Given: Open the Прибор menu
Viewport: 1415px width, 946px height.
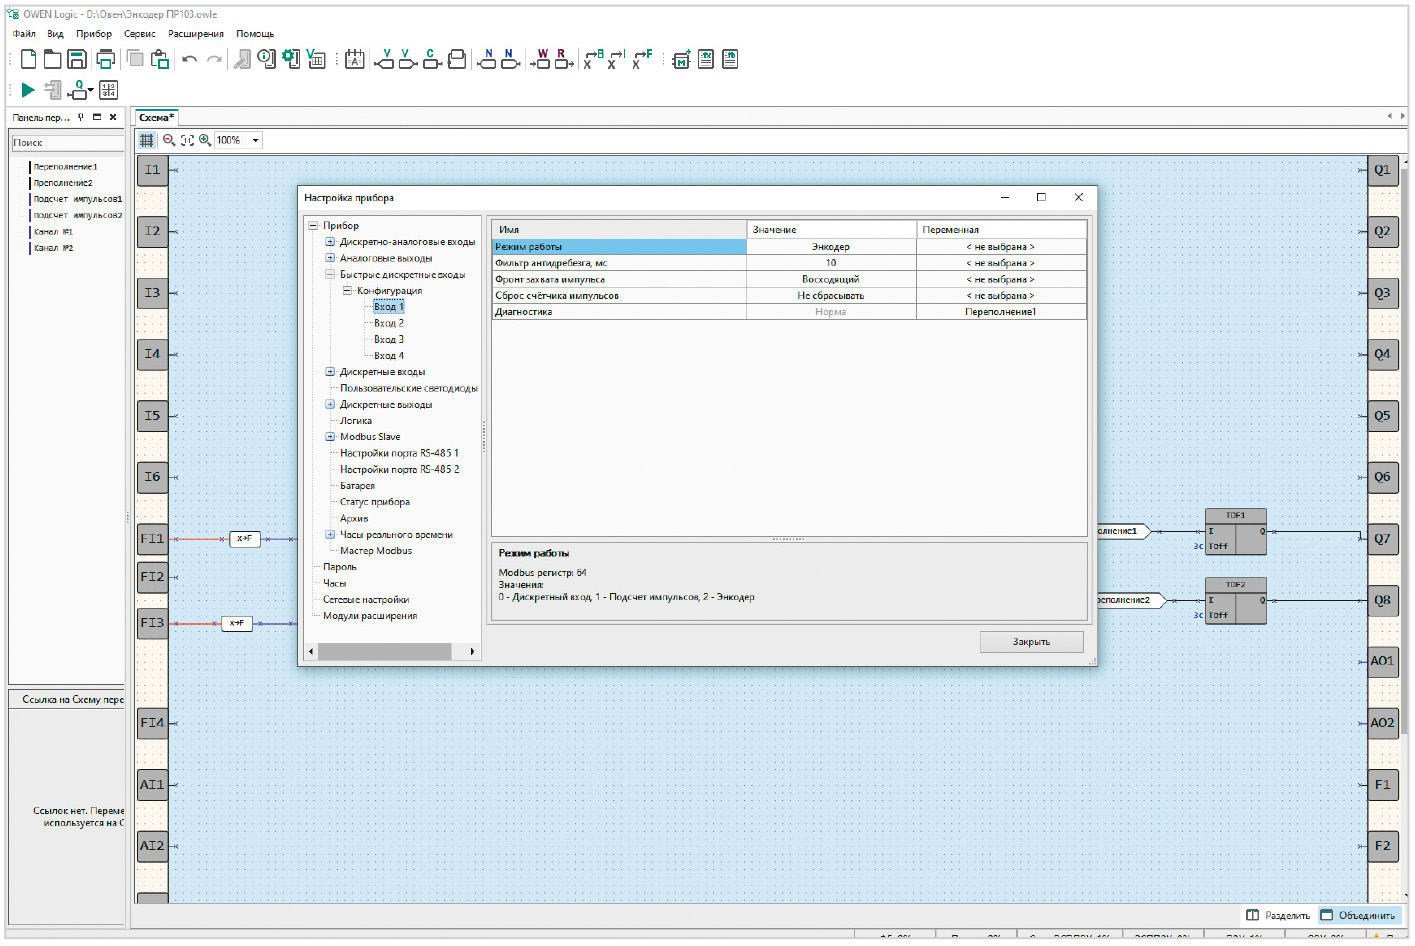Looking at the screenshot, I should coord(94,34).
